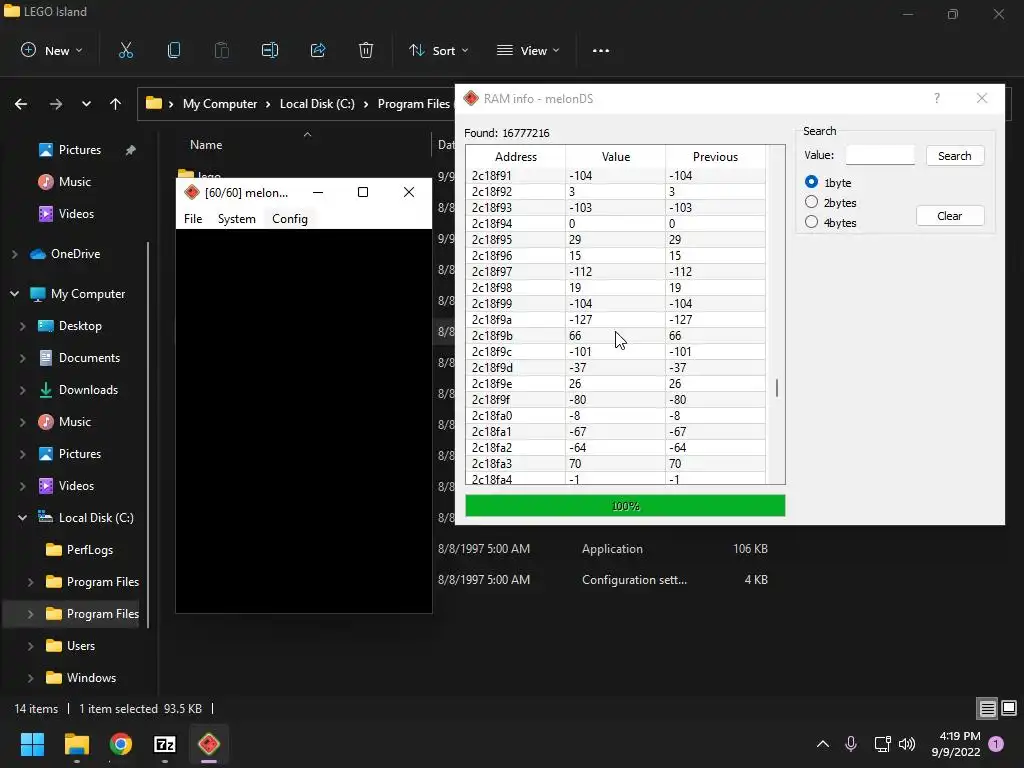Click the network tray icon
This screenshot has height=768, width=1024.
pyautogui.click(x=882, y=744)
